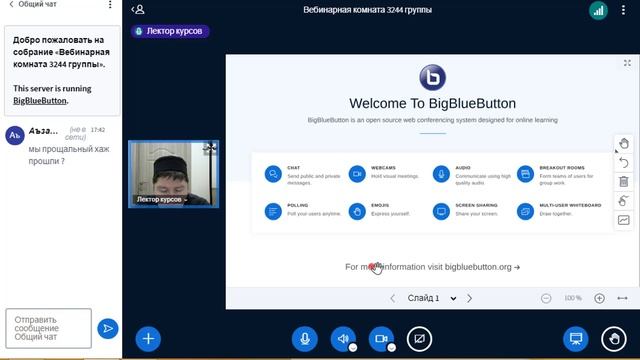Toggle palm rejection whiteboard tool

[624, 200]
